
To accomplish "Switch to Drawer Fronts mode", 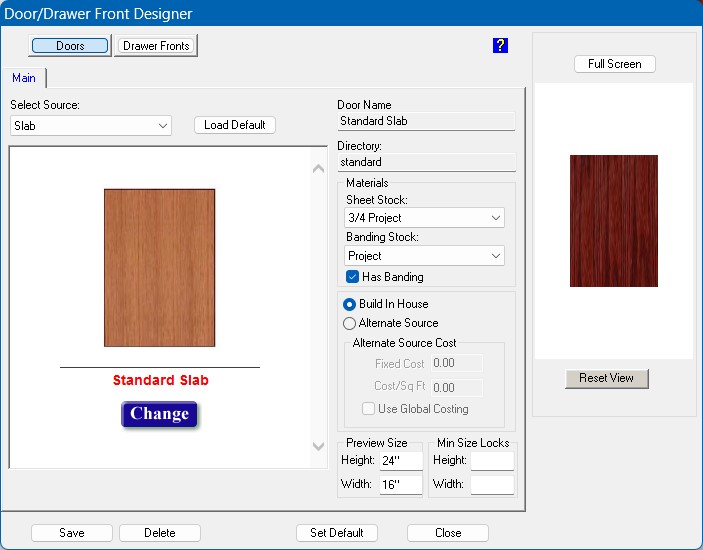I will (x=156, y=46).
